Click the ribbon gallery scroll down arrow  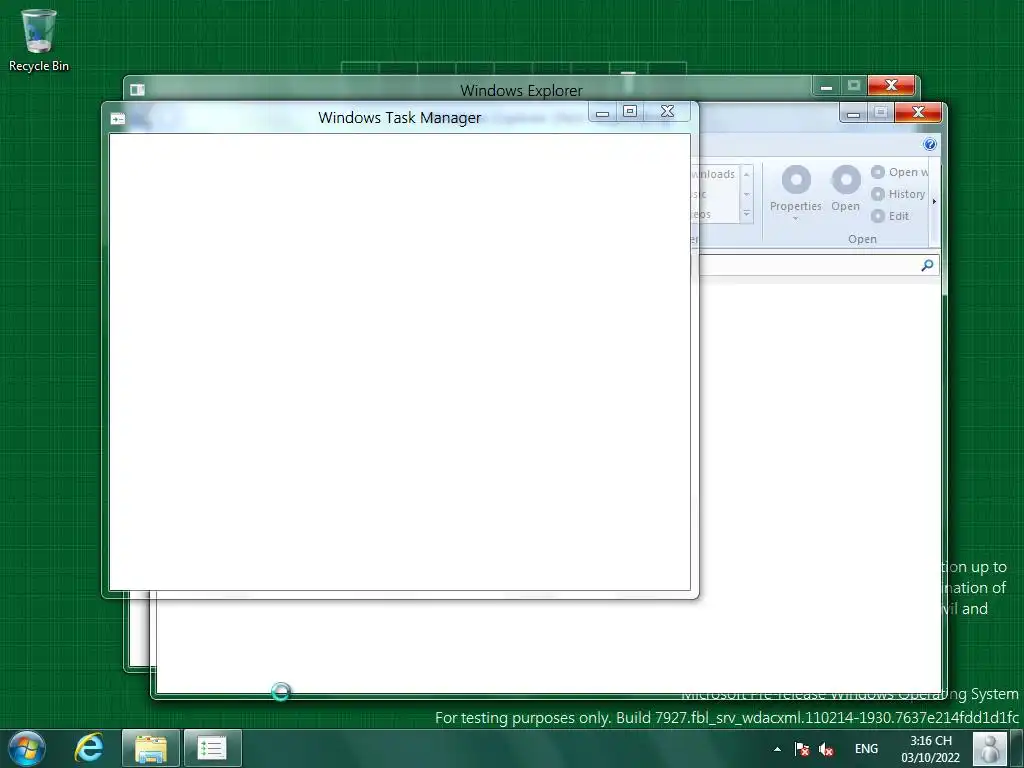coord(746,195)
